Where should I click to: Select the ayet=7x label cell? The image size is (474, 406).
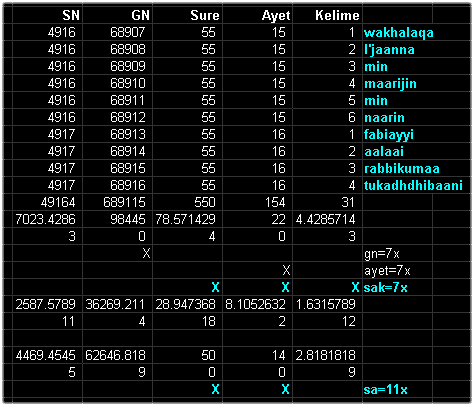coord(398,271)
